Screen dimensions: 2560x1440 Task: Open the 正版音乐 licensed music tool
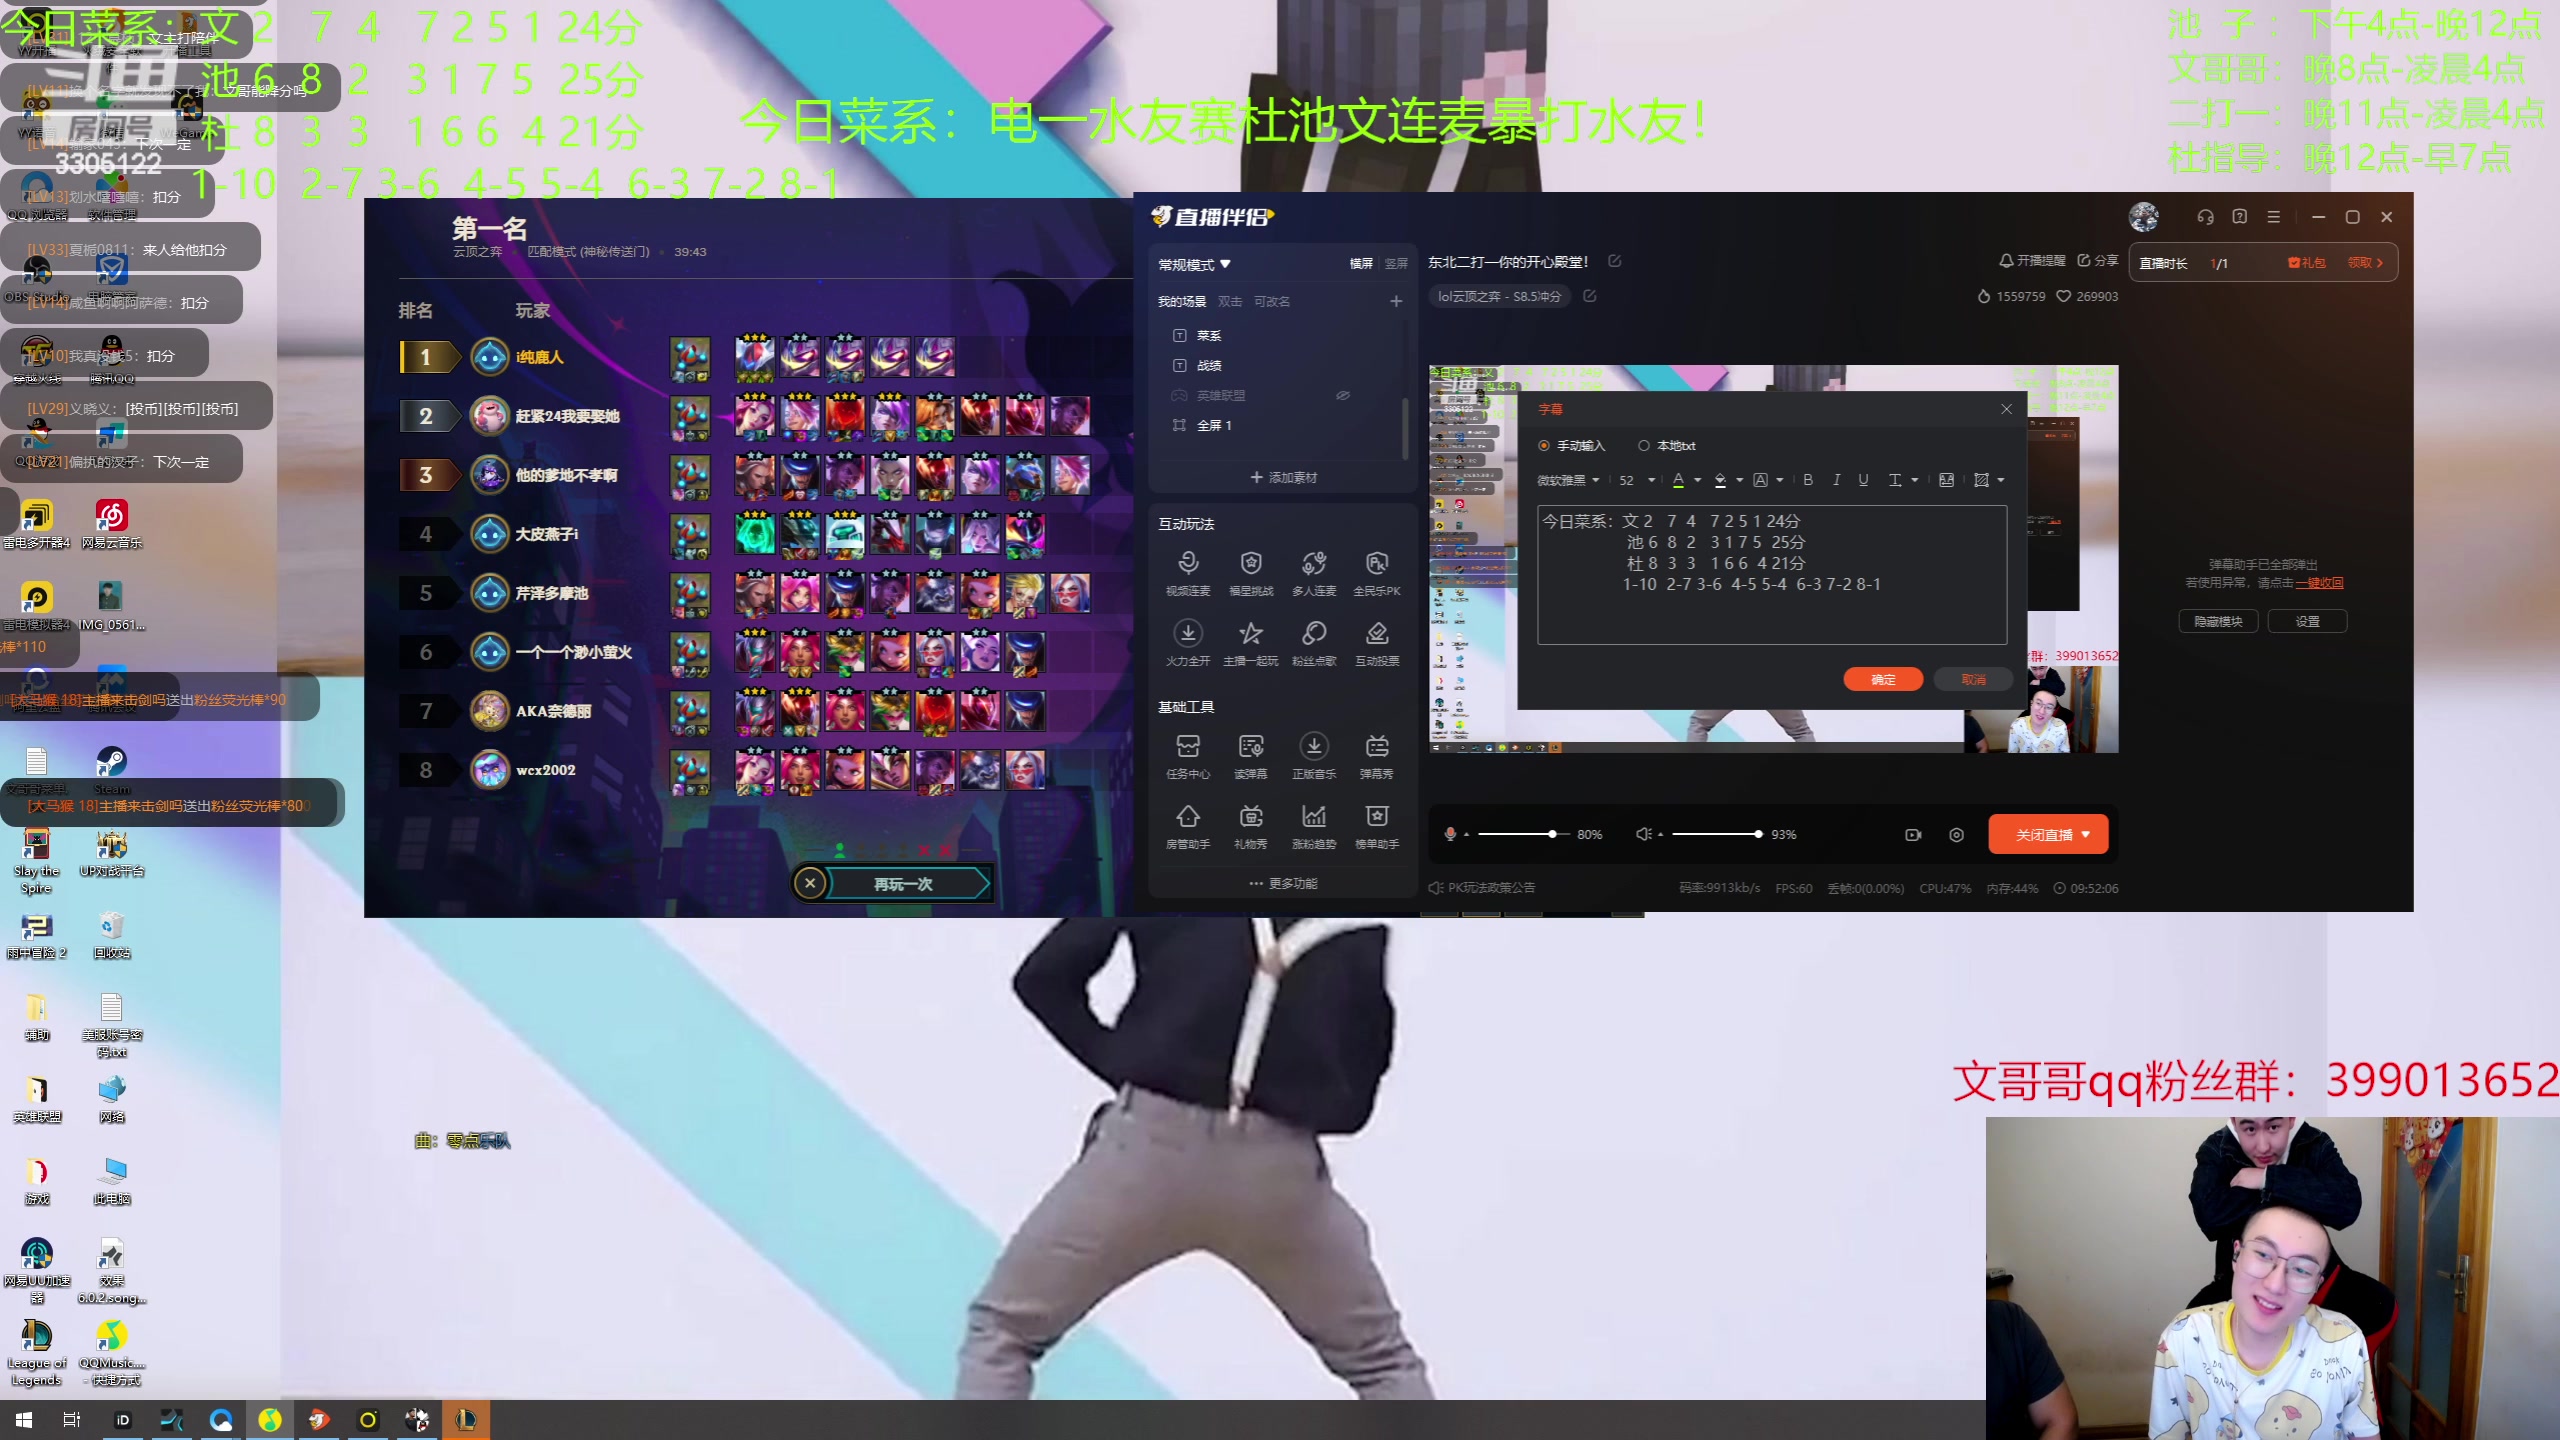[1314, 756]
